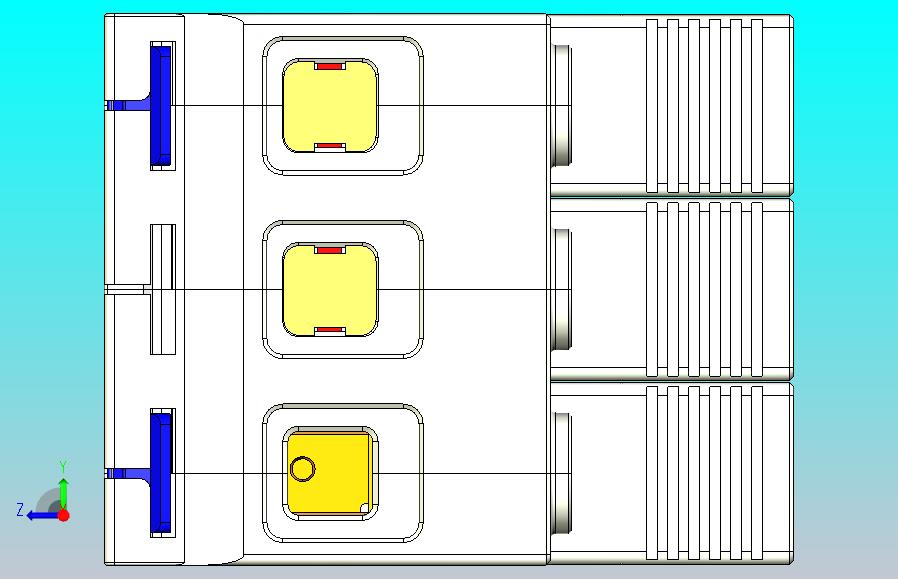The image size is (898, 579).
Task: Select the bottom blue lever part
Action: pyautogui.click(x=160, y=473)
